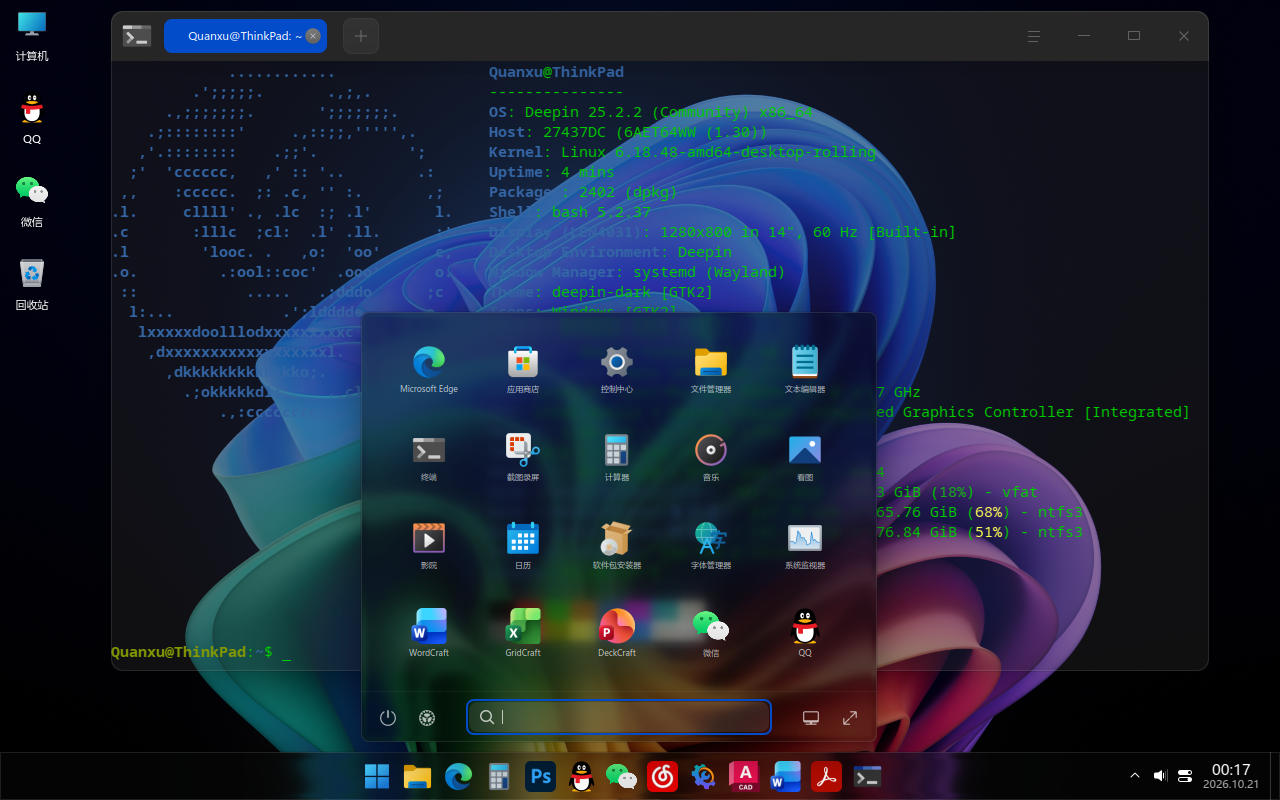Screen dimensions: 1280x800
Task: Open quick settings toggle icon in tray
Action: (1186, 775)
